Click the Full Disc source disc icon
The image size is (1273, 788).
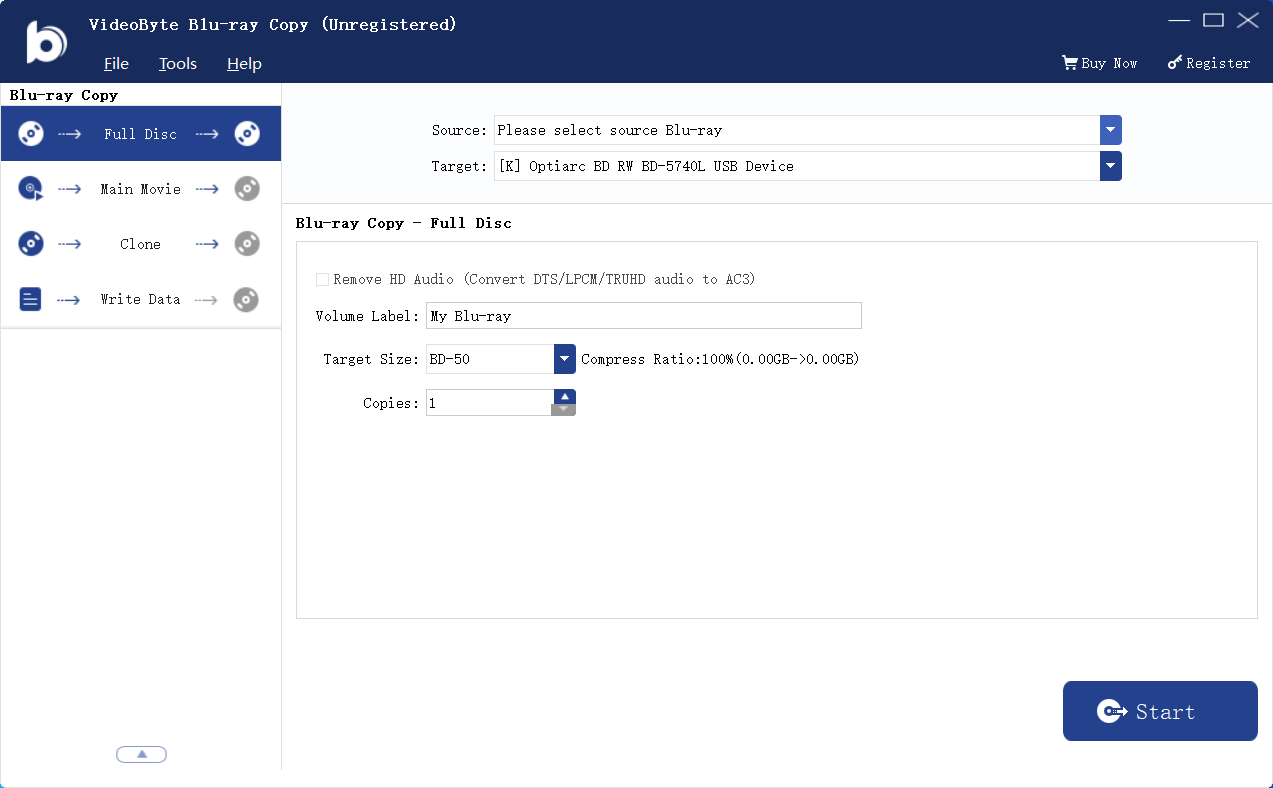click(x=32, y=134)
